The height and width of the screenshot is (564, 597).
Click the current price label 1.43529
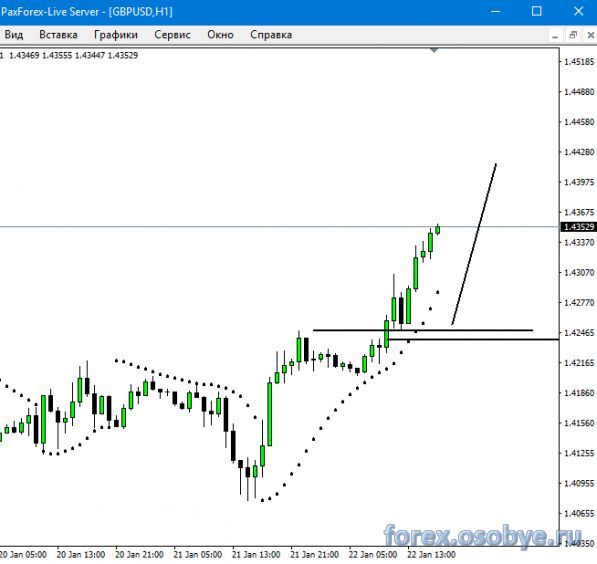tap(579, 227)
